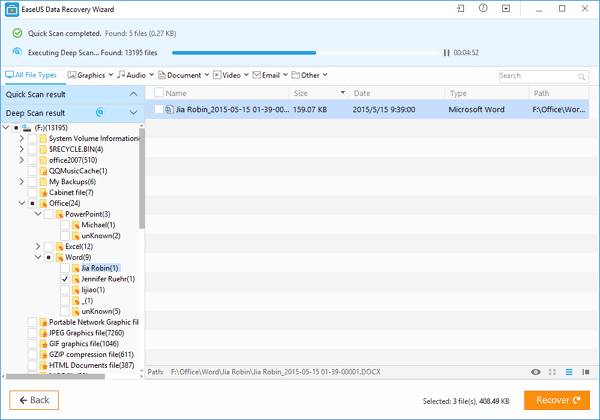
Task: Expand the Excel(12) folder
Action: coord(38,246)
